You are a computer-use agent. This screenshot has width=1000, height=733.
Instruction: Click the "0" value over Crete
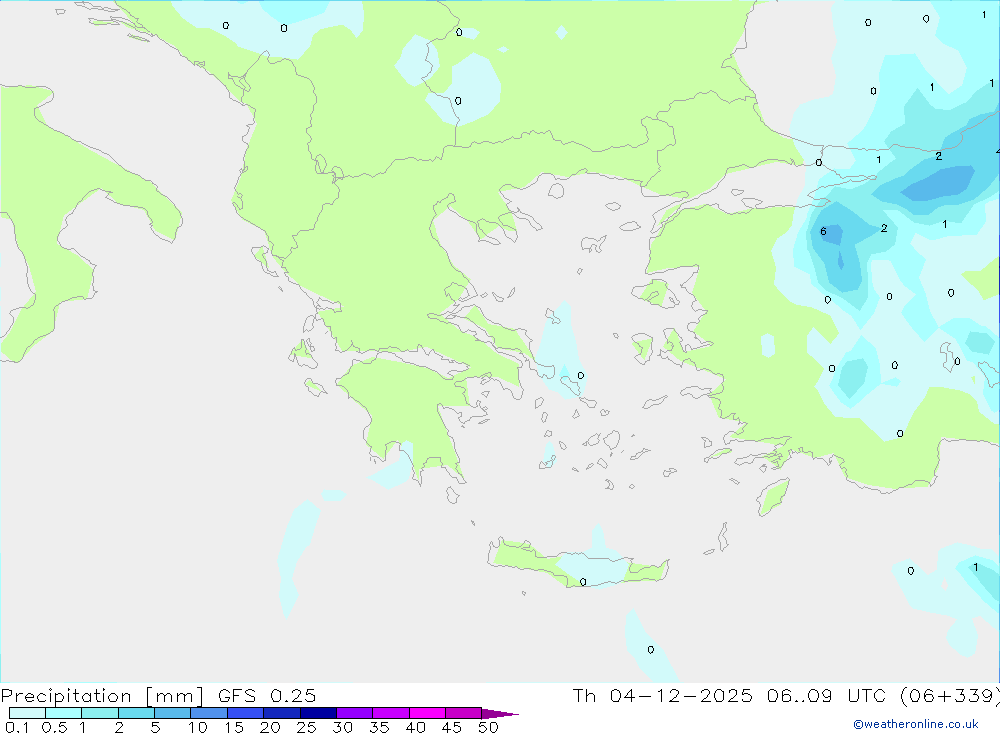(x=583, y=582)
